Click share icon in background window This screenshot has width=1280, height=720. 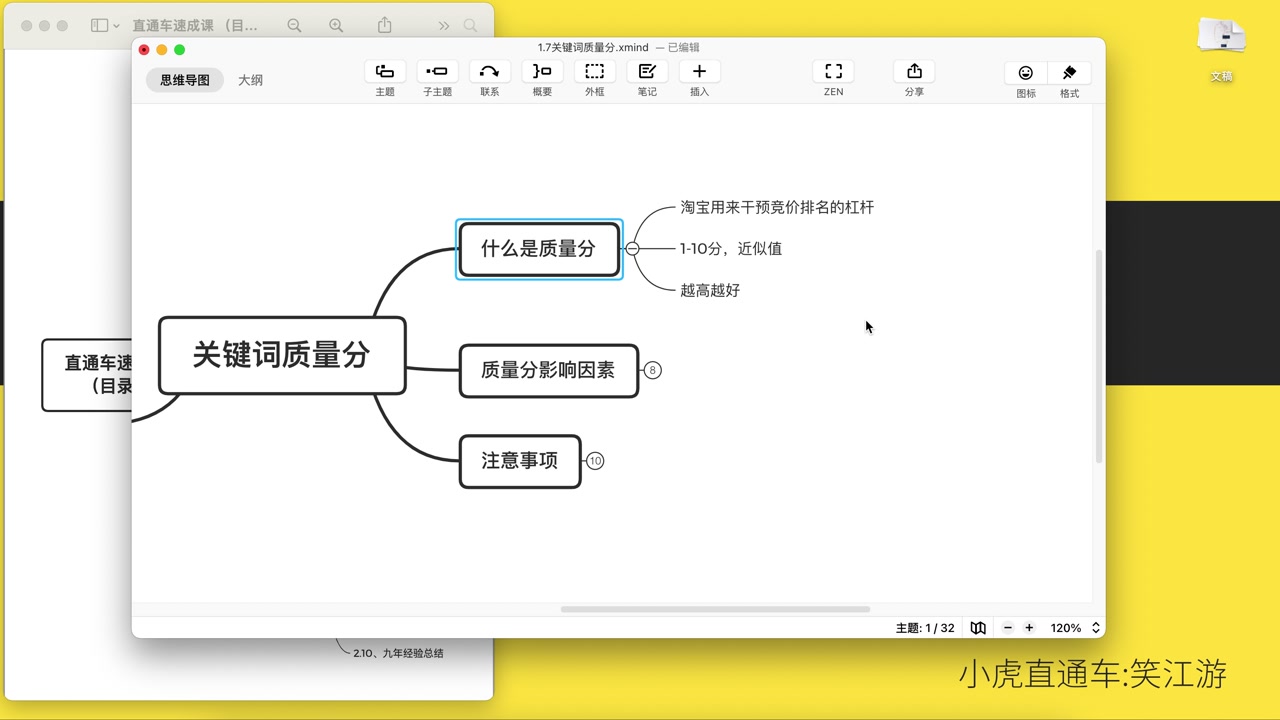pos(385,25)
